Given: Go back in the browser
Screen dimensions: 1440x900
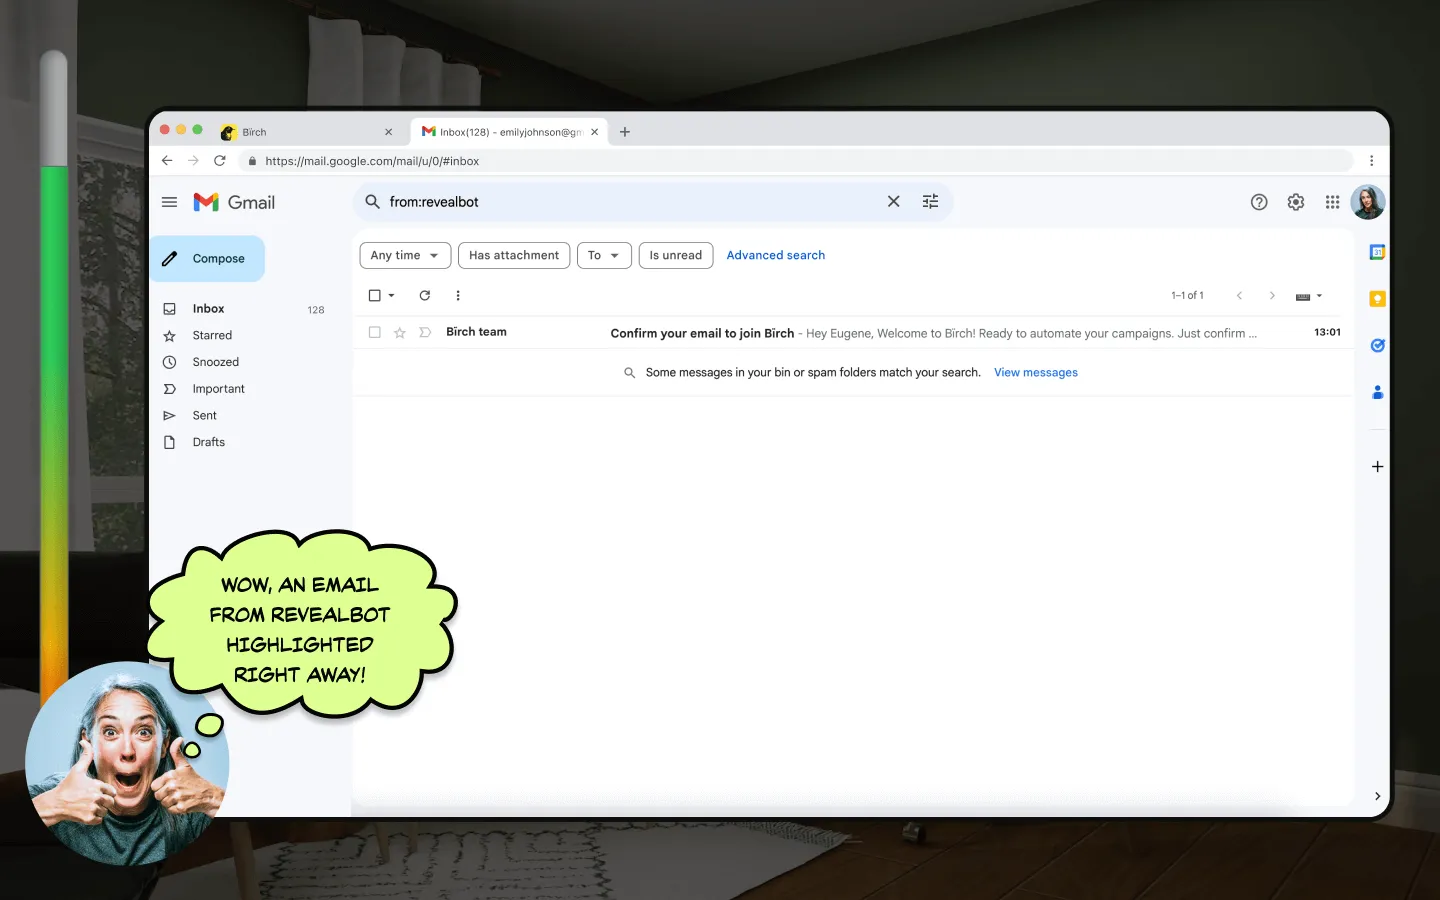Looking at the screenshot, I should [167, 161].
